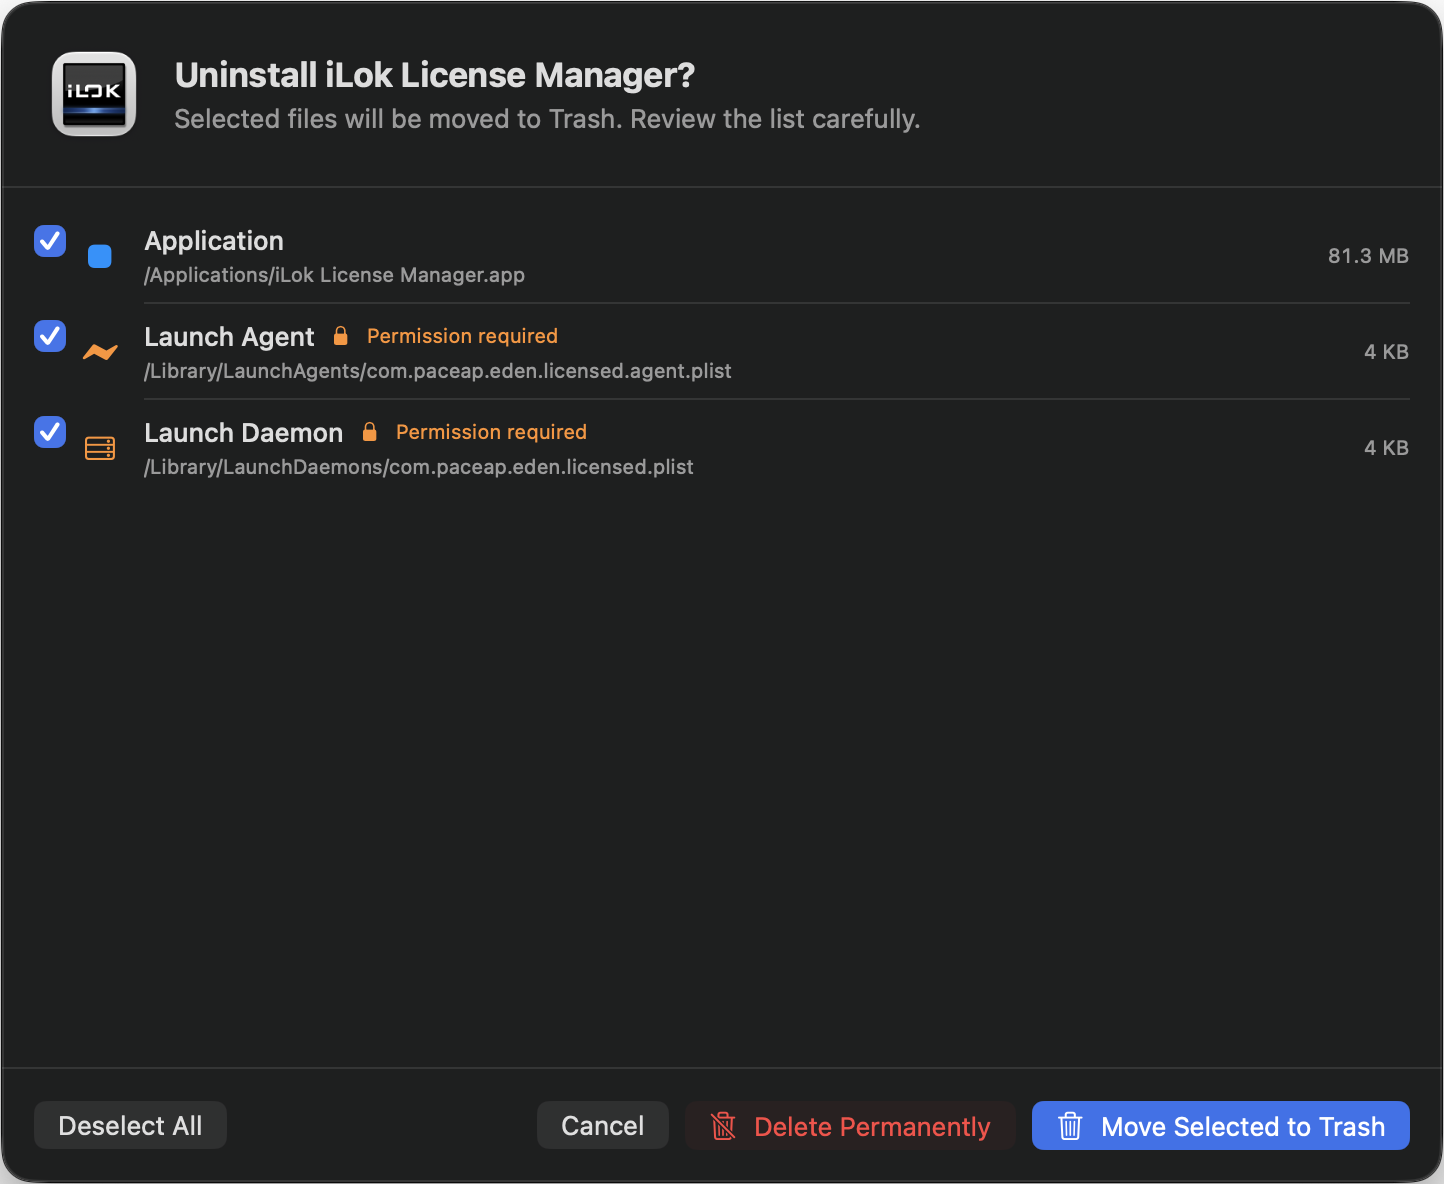Image resolution: width=1444 pixels, height=1184 pixels.
Task: Click the orange Launch Daemon server icon
Action: pyautogui.click(x=100, y=448)
